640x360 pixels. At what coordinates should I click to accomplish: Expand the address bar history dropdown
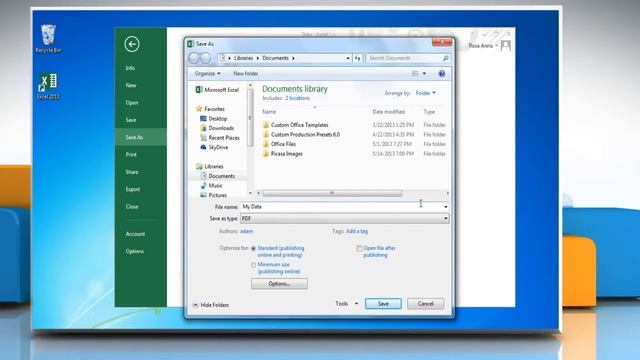(x=348, y=58)
